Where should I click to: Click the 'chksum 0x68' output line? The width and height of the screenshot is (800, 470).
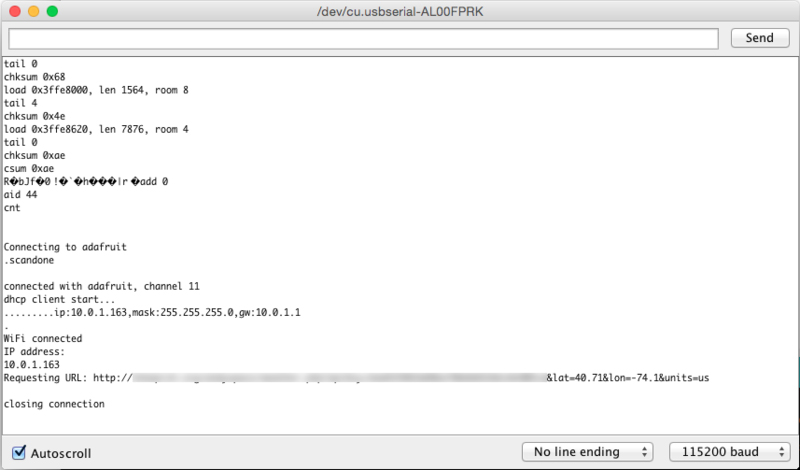tap(35, 77)
